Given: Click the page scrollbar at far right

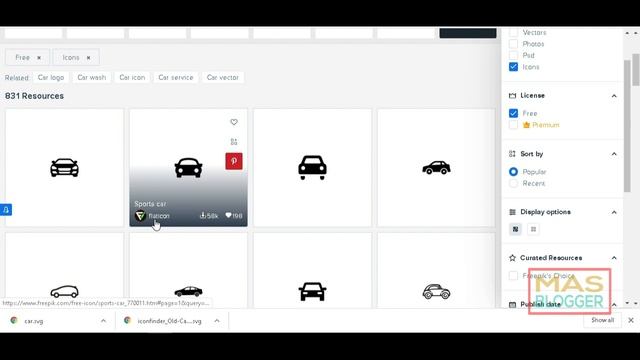Looking at the screenshot, I should [636, 69].
